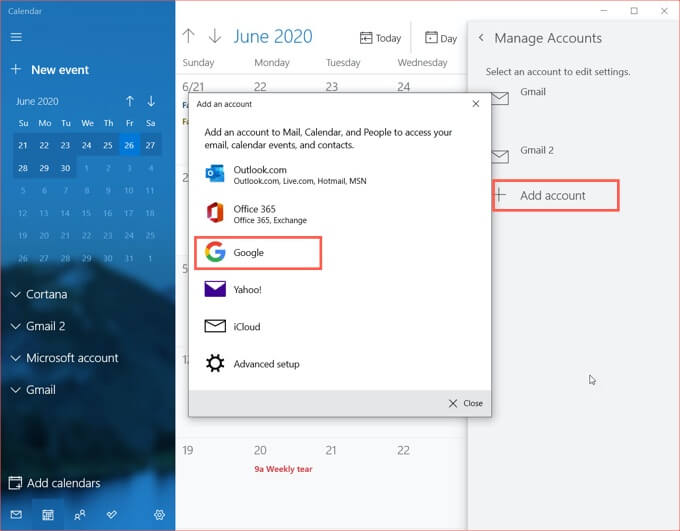The image size is (680, 531).
Task: Open the To Do checkmark icon
Action: (111, 515)
